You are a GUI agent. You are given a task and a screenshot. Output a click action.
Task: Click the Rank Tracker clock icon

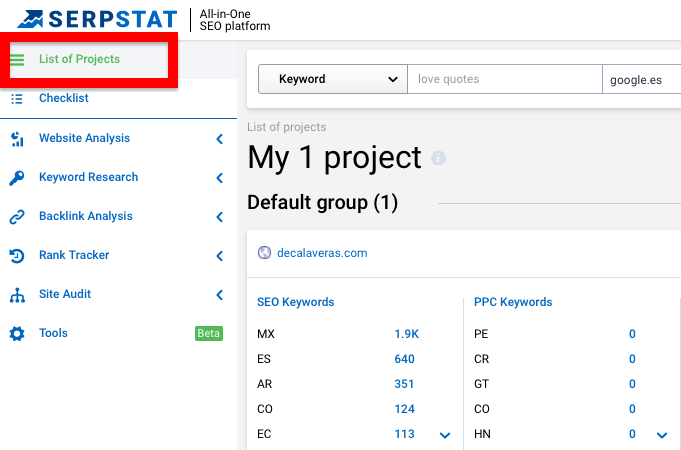point(17,256)
